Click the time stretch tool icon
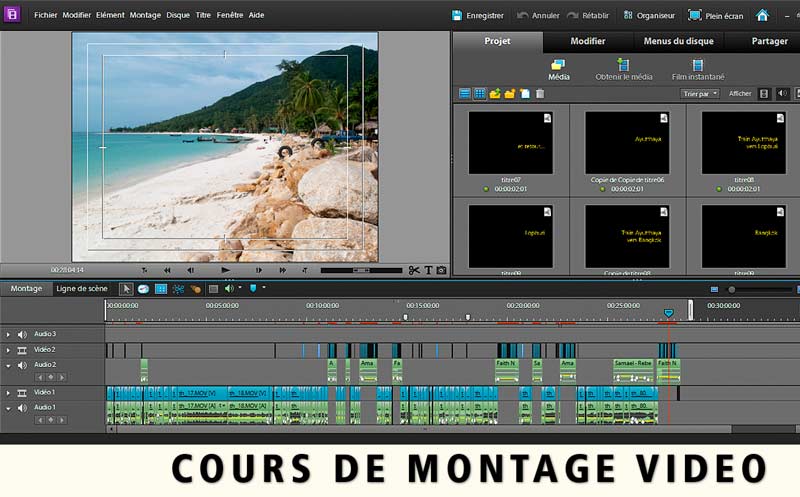This screenshot has width=800, height=497. coord(143,289)
